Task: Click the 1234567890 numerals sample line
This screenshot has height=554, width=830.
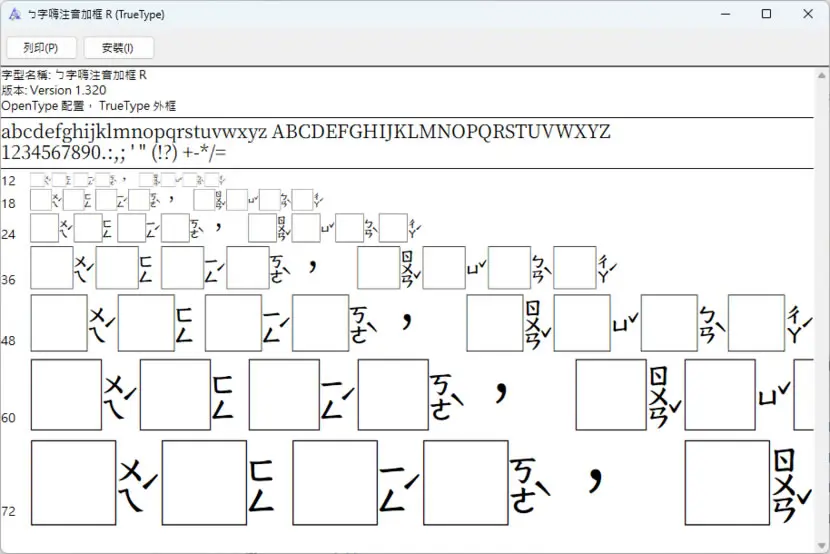Action: click(114, 152)
